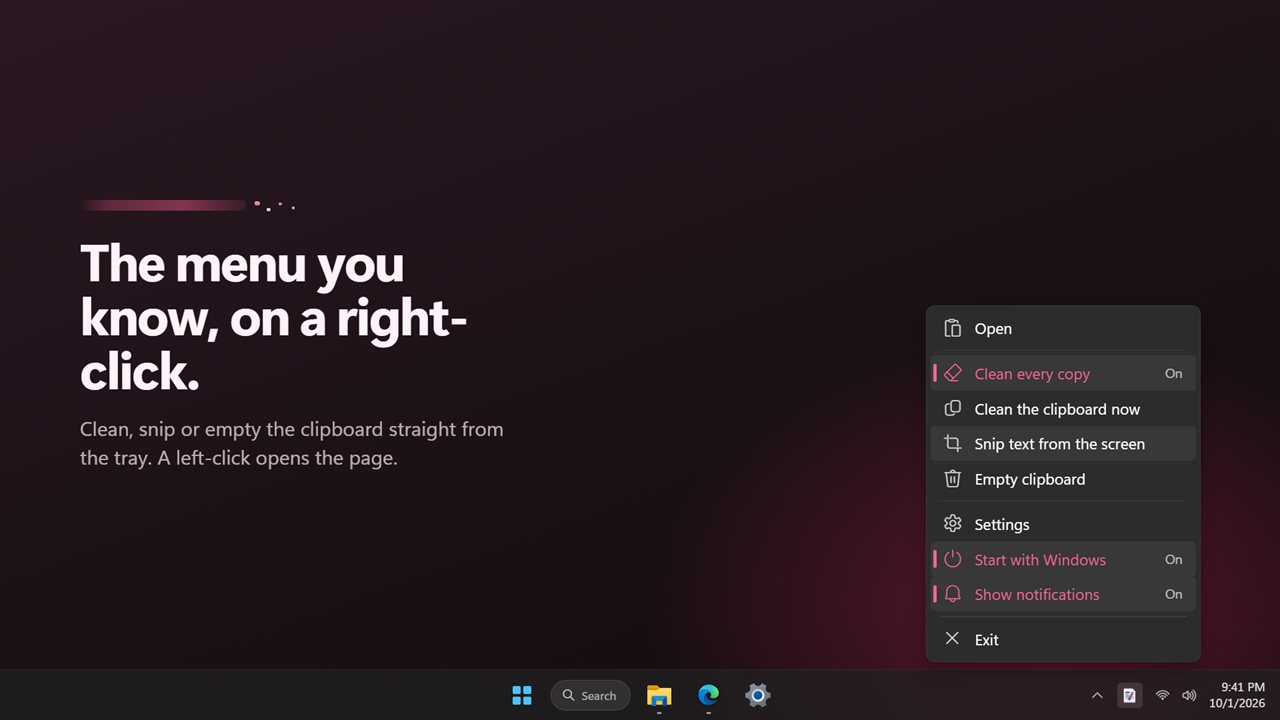Screen dimensions: 1280x720
Task: Choose Exit in the context menu
Action: click(x=1063, y=640)
